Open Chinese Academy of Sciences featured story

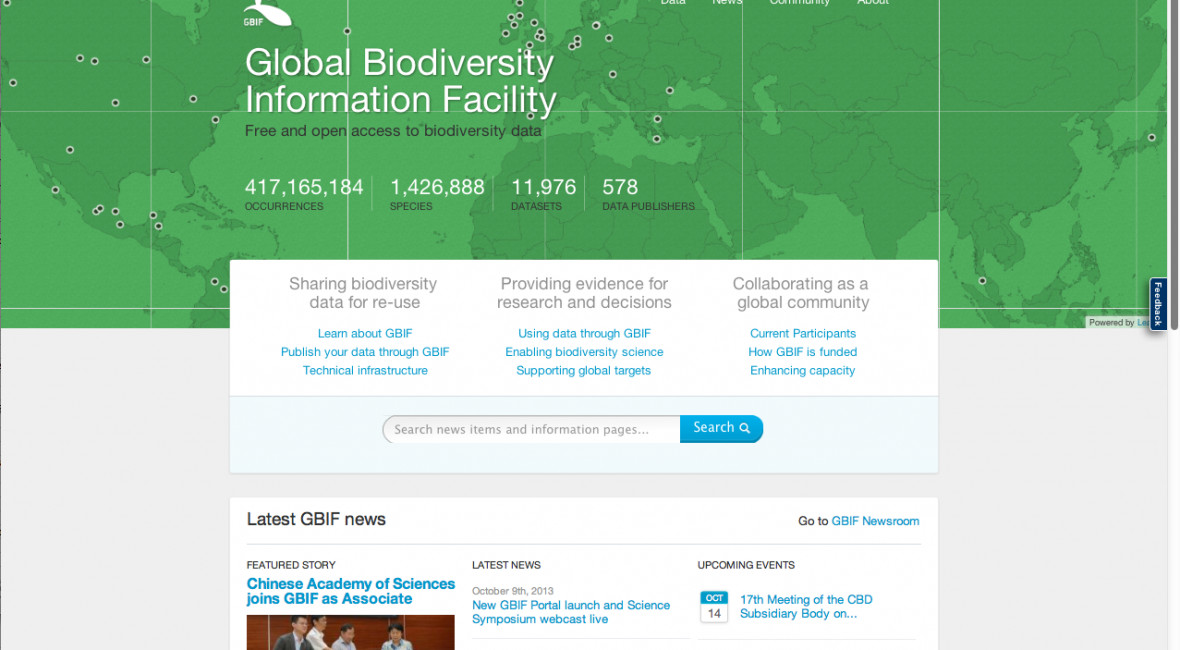350,591
